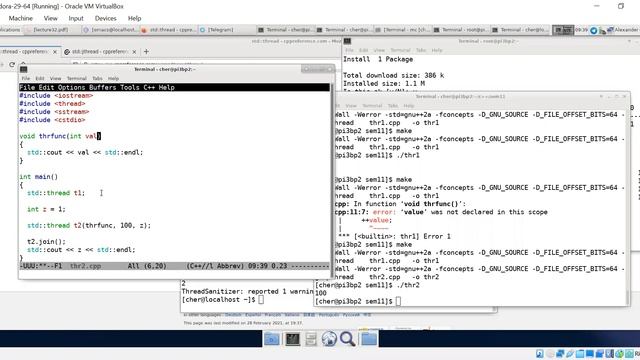The height and width of the screenshot is (360, 640).
Task: Open the Emacs Options menu
Action: [71, 87]
